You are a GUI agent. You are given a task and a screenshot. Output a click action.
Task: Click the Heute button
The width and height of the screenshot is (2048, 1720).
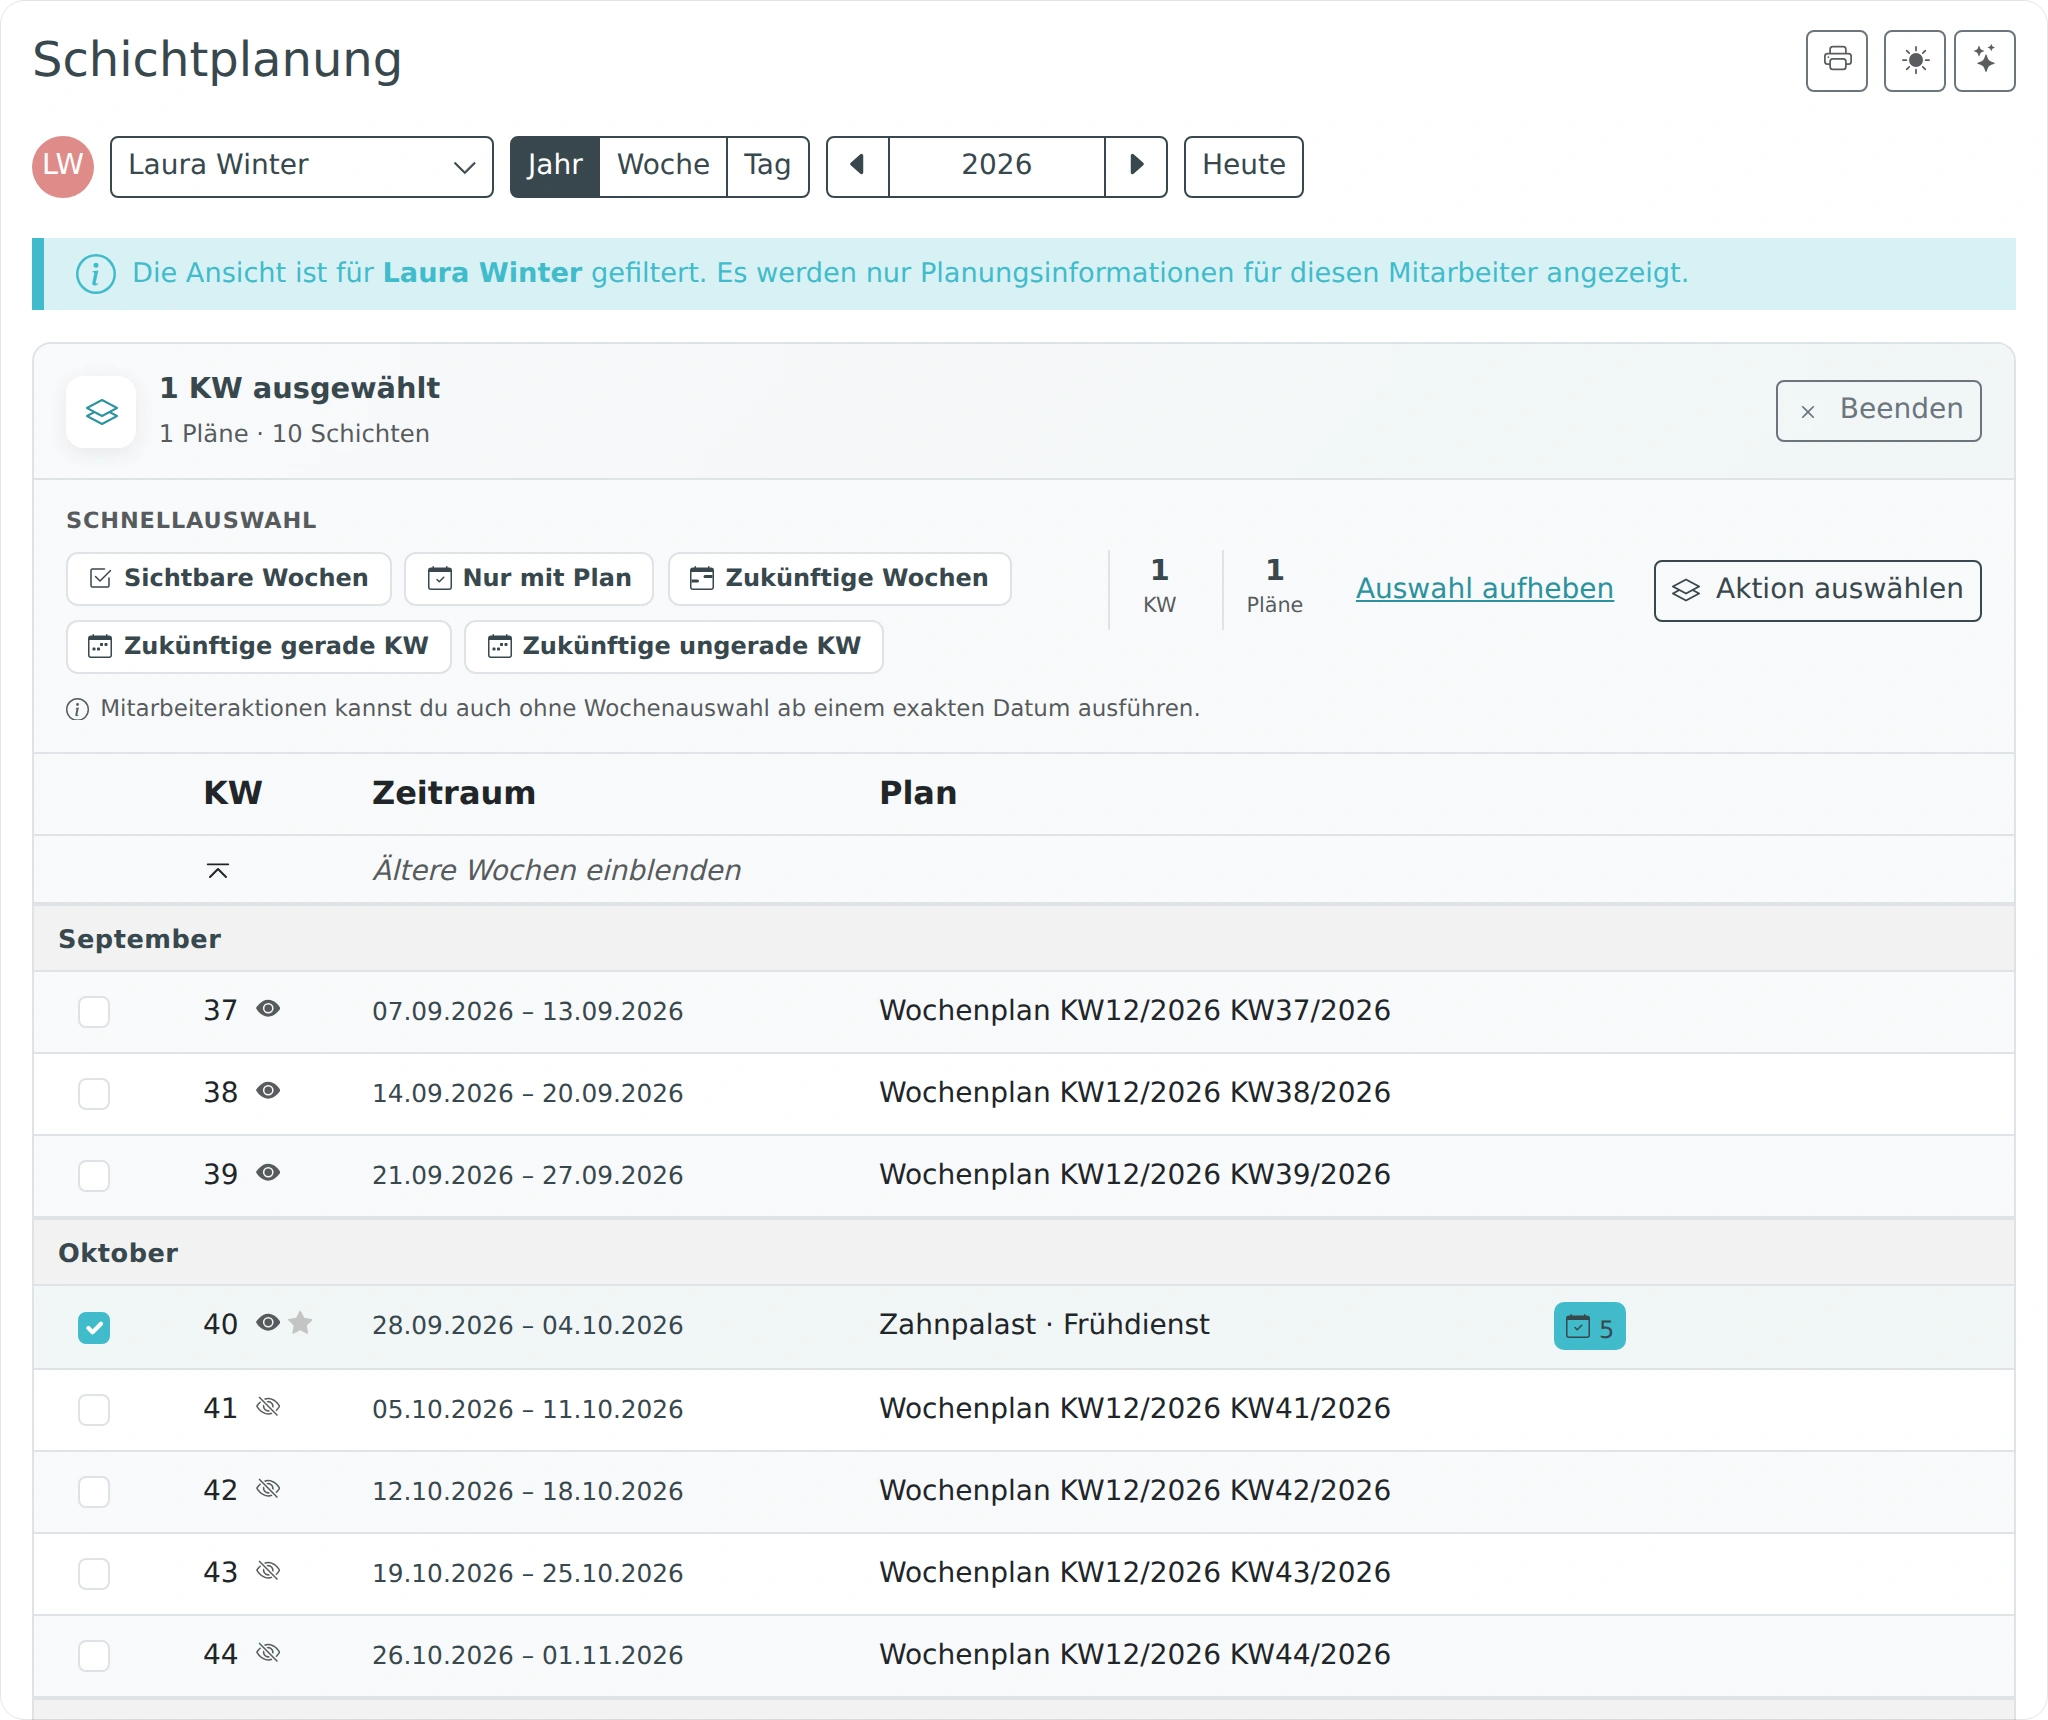coord(1243,166)
